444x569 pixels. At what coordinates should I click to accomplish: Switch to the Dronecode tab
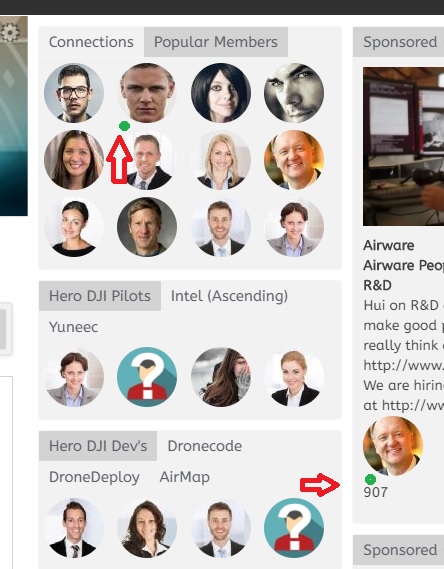coord(205,446)
